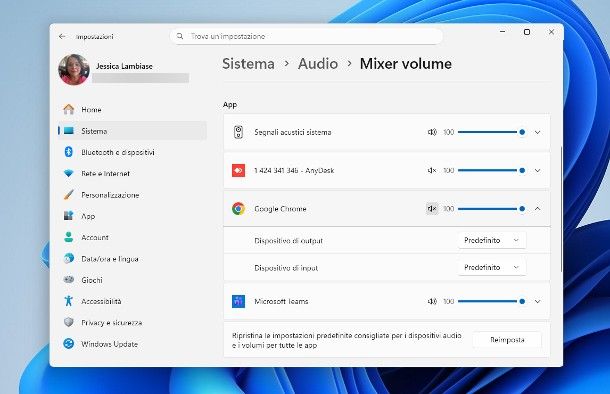Adjust Microsoft Teams volume slider
This screenshot has height=394, width=610.
492,301
